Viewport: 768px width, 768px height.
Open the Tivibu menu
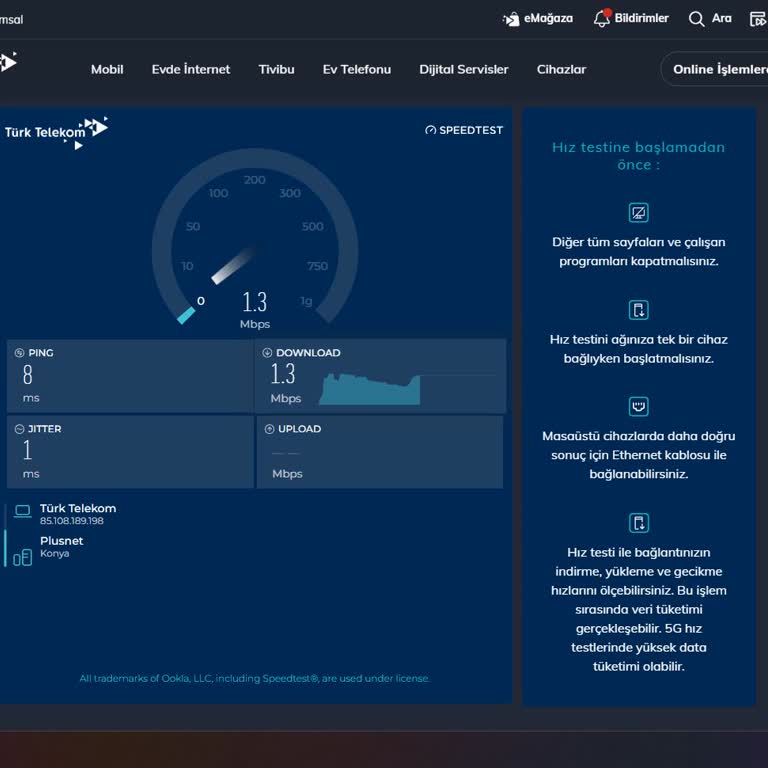click(x=276, y=69)
